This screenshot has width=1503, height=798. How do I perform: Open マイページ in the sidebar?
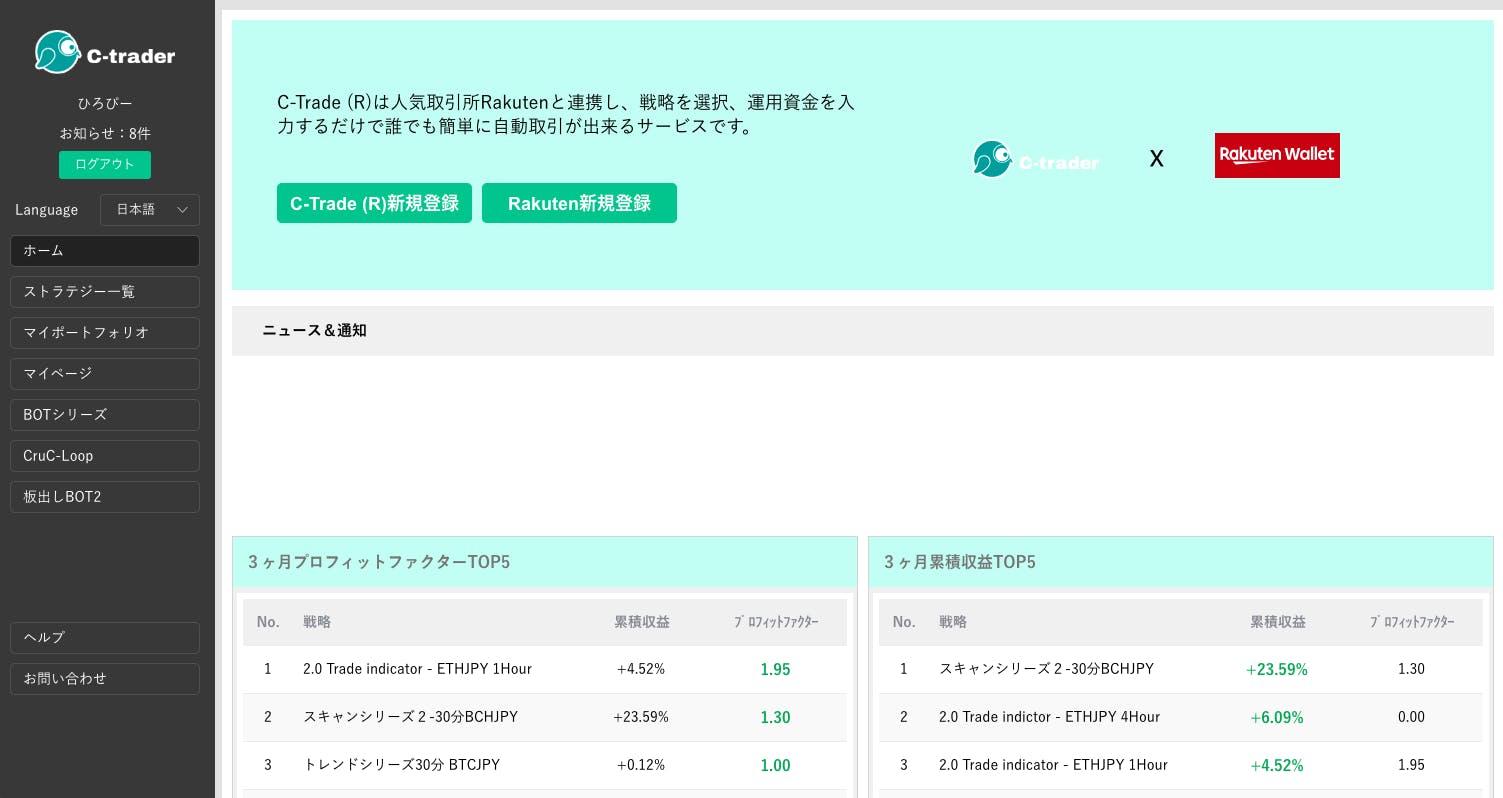pos(104,373)
